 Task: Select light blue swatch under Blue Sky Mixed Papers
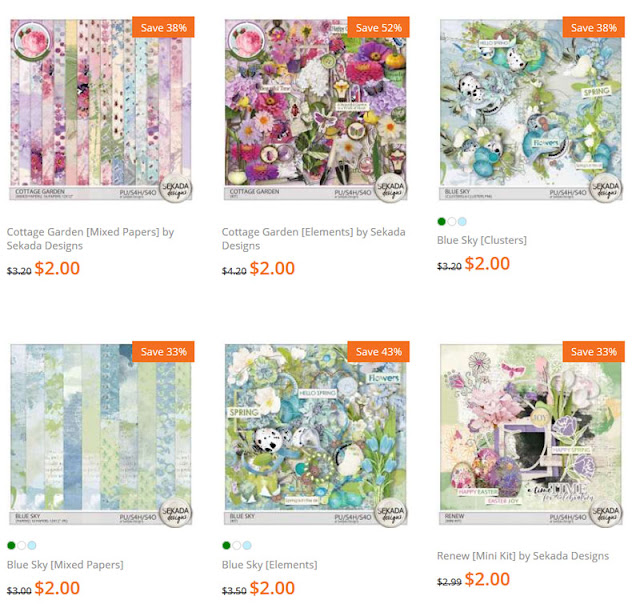click(32, 545)
